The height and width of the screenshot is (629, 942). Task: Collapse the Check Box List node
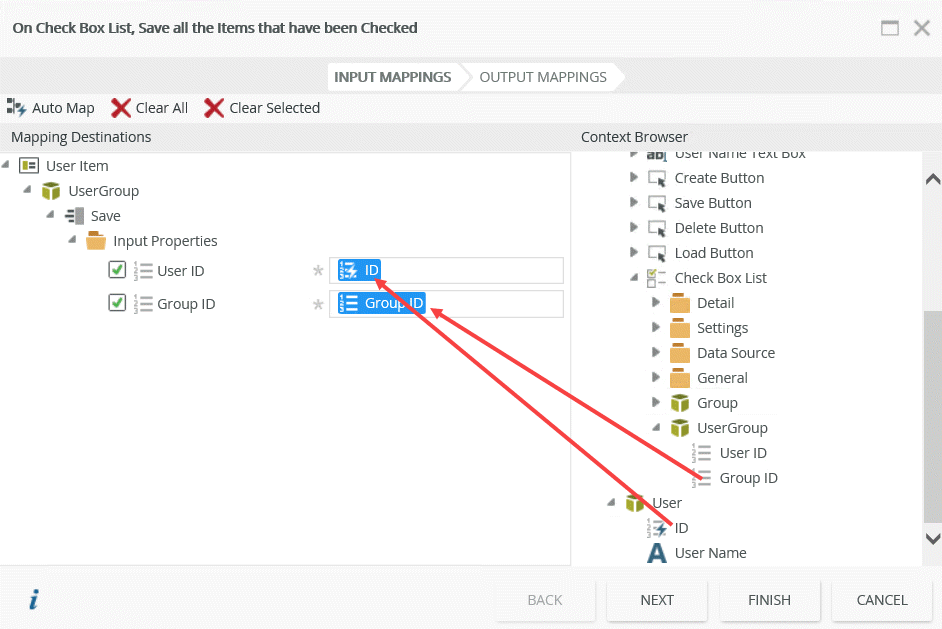(x=634, y=278)
